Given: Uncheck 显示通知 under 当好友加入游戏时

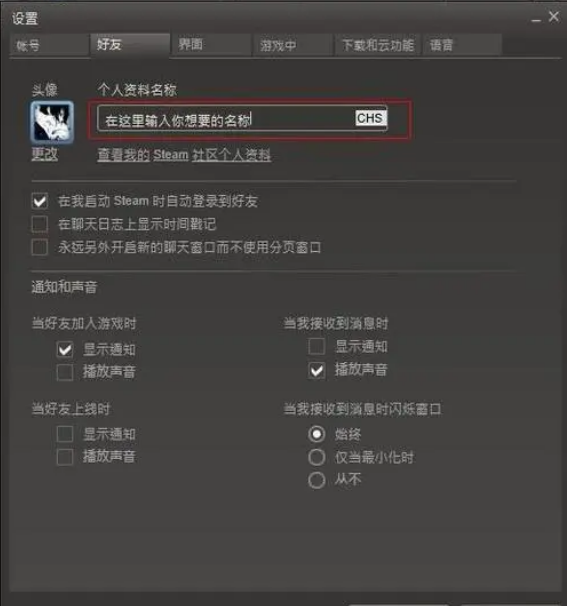Looking at the screenshot, I should pos(65,350).
